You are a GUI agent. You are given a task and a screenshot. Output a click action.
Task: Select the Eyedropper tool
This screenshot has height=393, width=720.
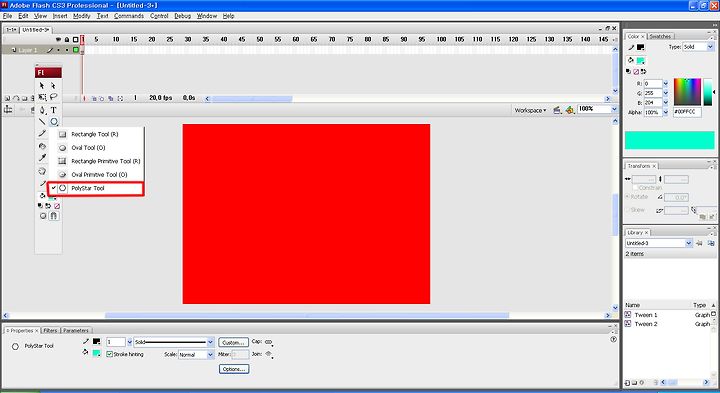point(42,158)
